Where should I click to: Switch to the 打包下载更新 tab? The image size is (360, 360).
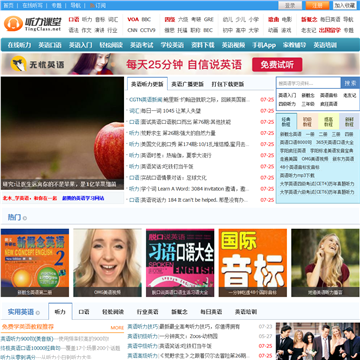(x=228, y=84)
